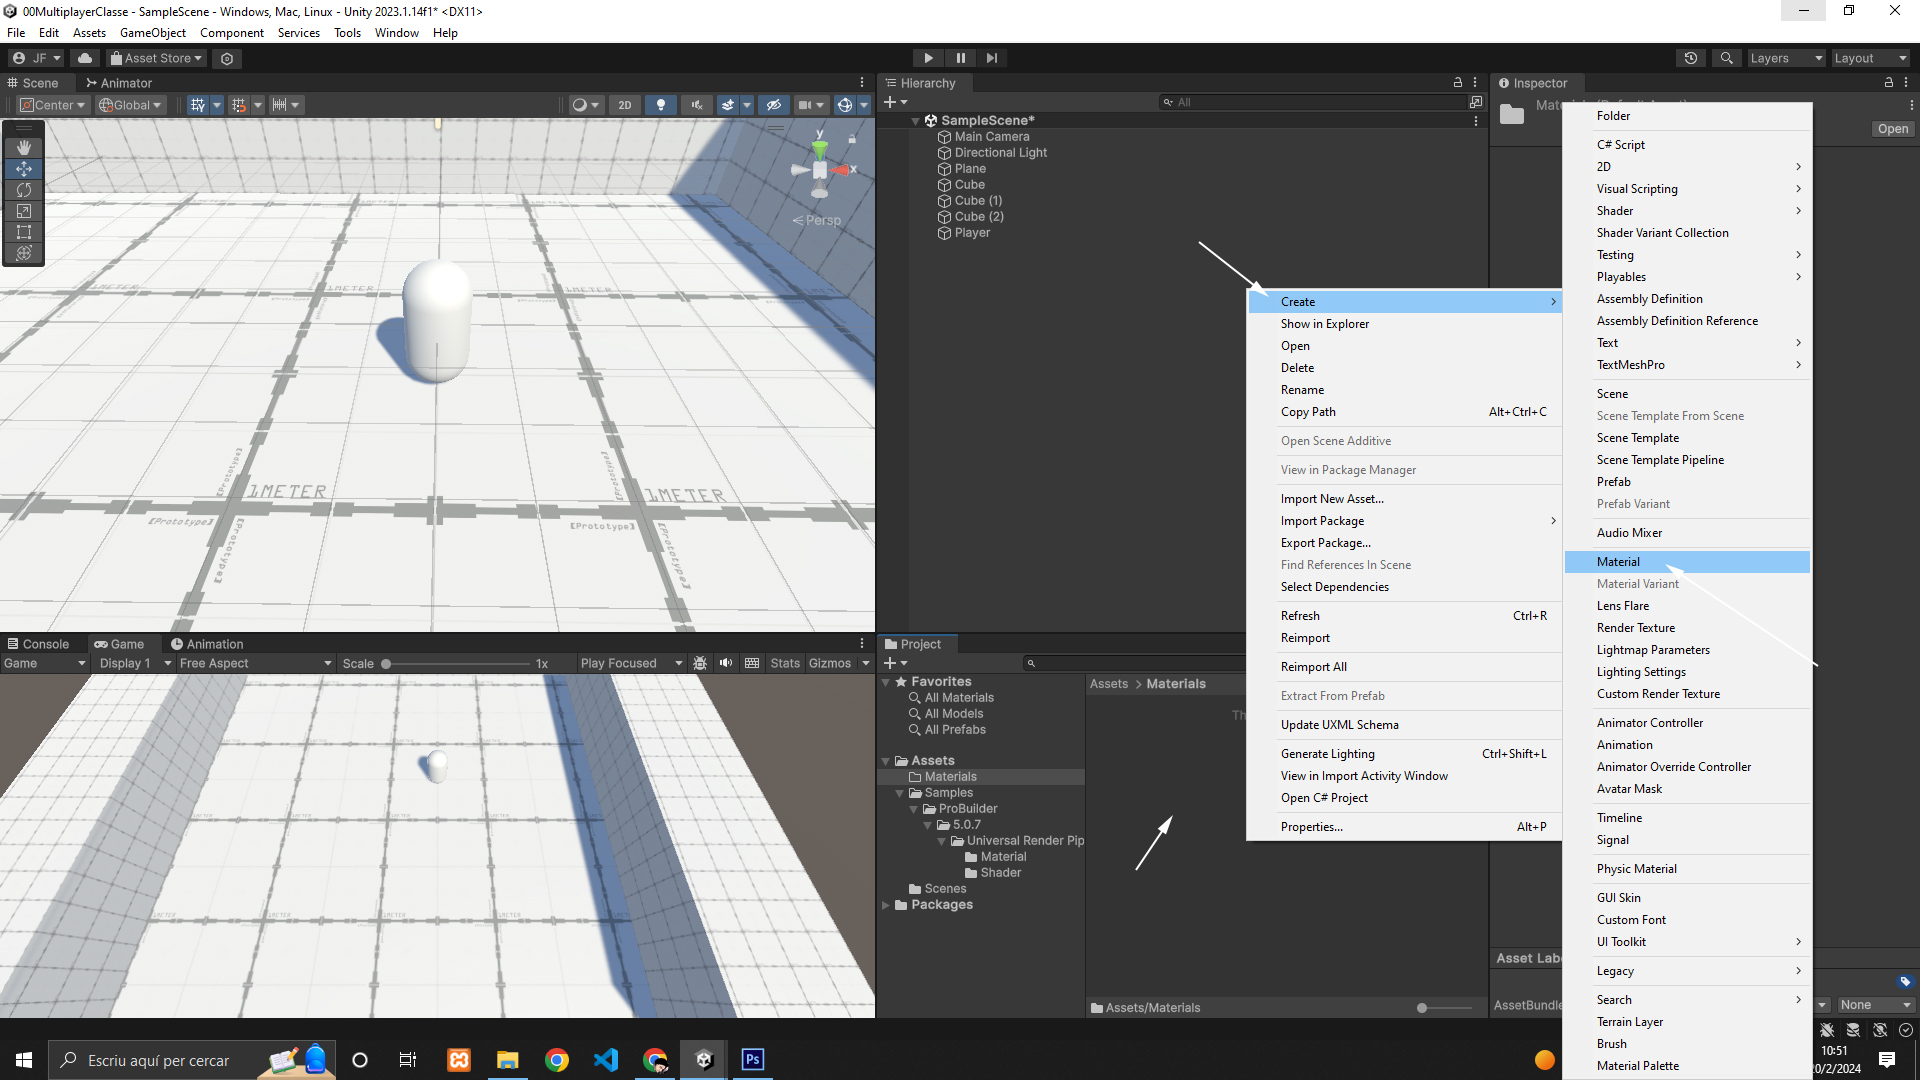Select the Hand view tool
This screenshot has height=1080, width=1920.
coord(24,147)
